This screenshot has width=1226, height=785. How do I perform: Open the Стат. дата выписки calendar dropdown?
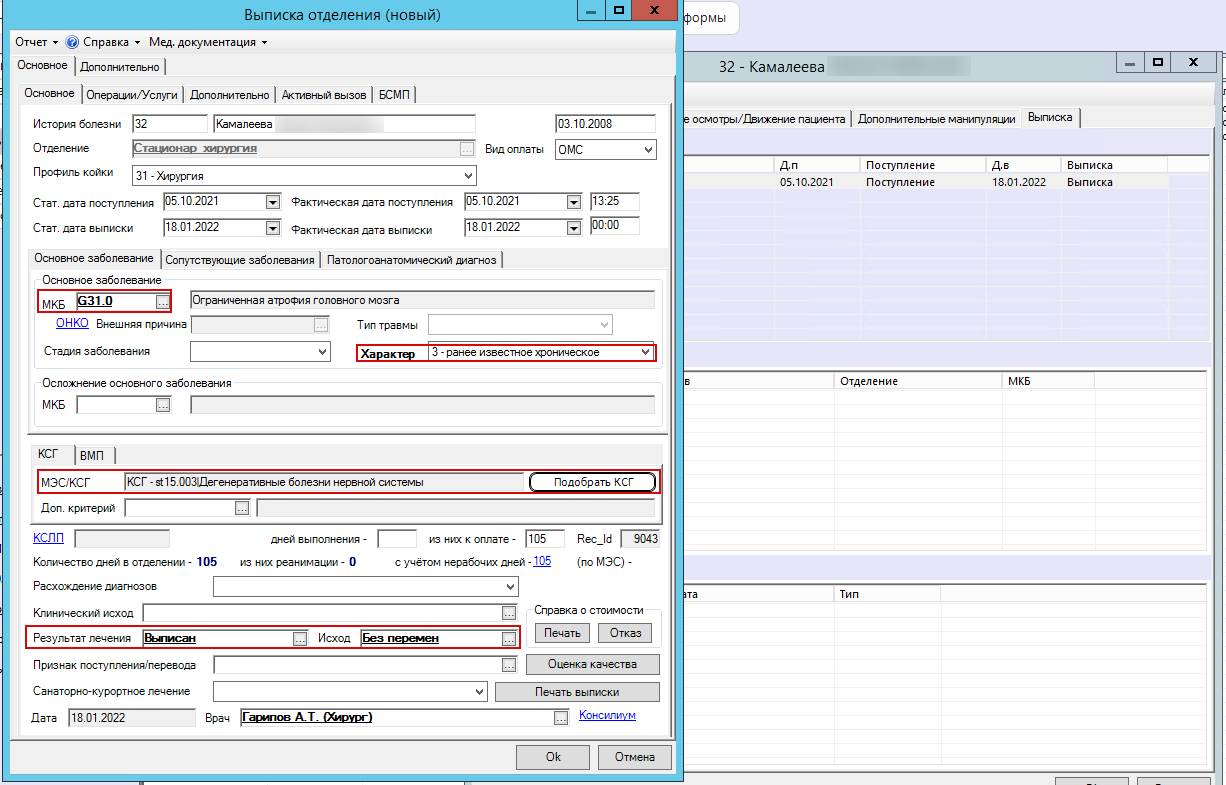273,228
